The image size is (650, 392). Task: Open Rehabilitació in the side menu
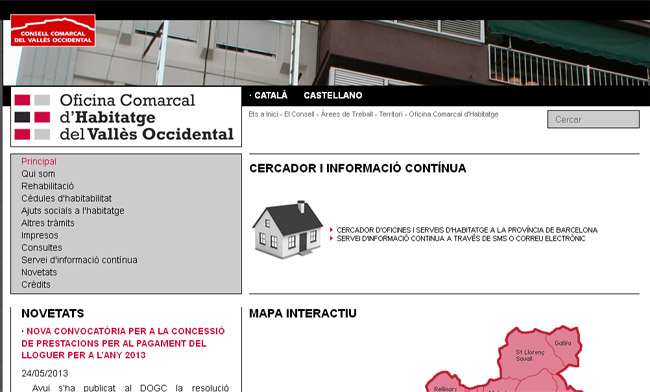(x=48, y=186)
